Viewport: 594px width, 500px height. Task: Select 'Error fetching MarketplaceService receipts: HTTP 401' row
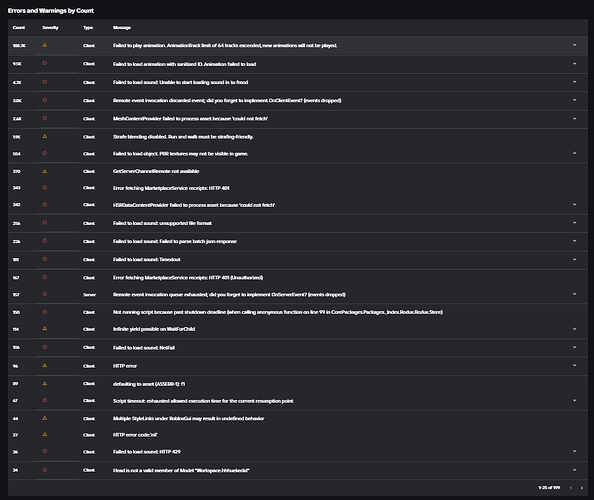pyautogui.click(x=298, y=188)
